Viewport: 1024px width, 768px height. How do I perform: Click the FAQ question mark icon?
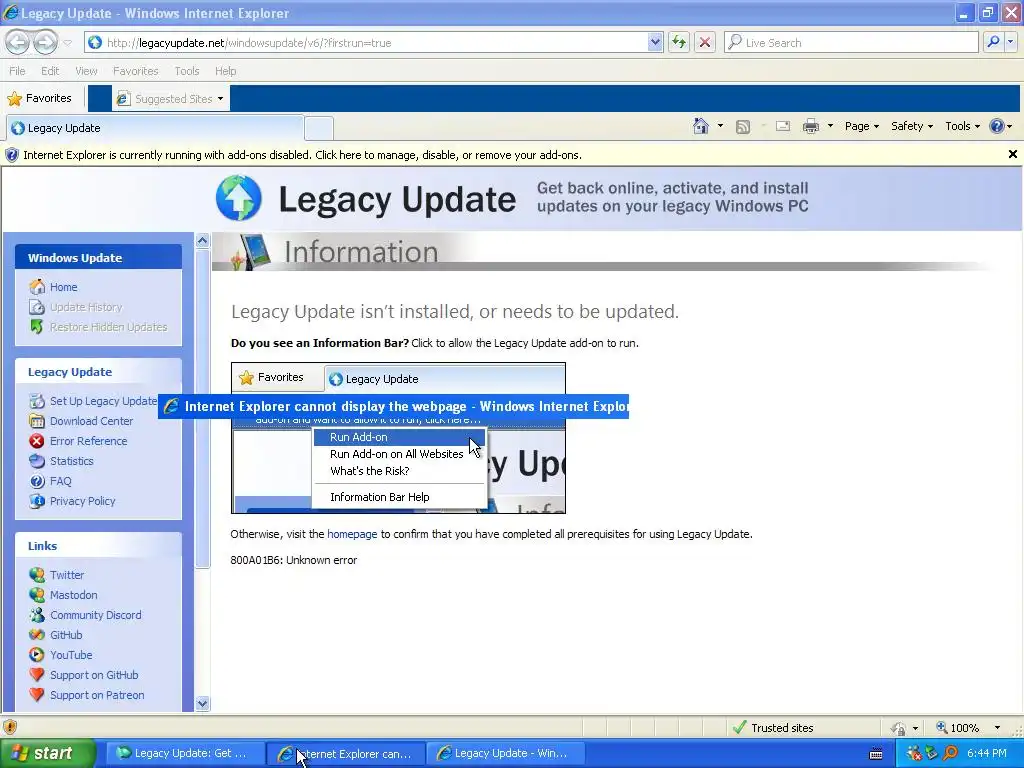tap(37, 481)
